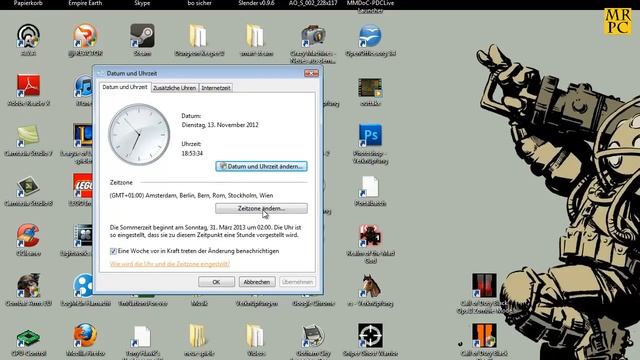
Task: Open the folder left of Videos folder
Action: point(198,336)
